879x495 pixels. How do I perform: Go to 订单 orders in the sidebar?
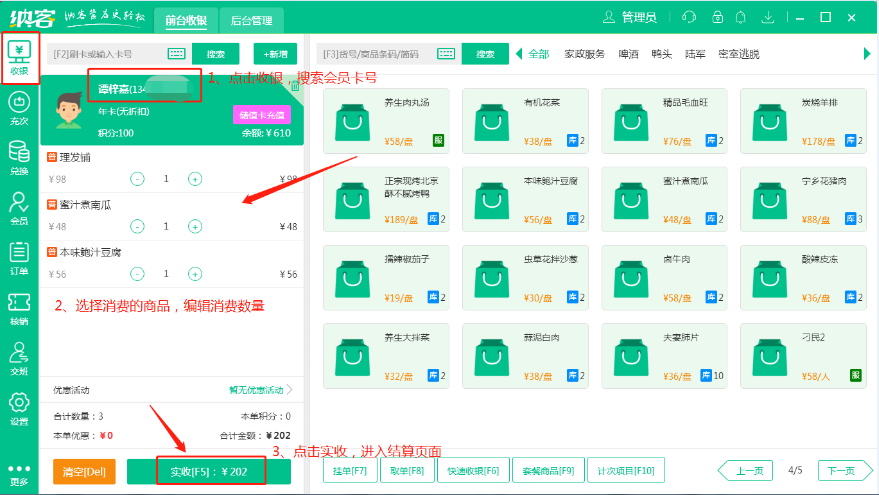[19, 257]
